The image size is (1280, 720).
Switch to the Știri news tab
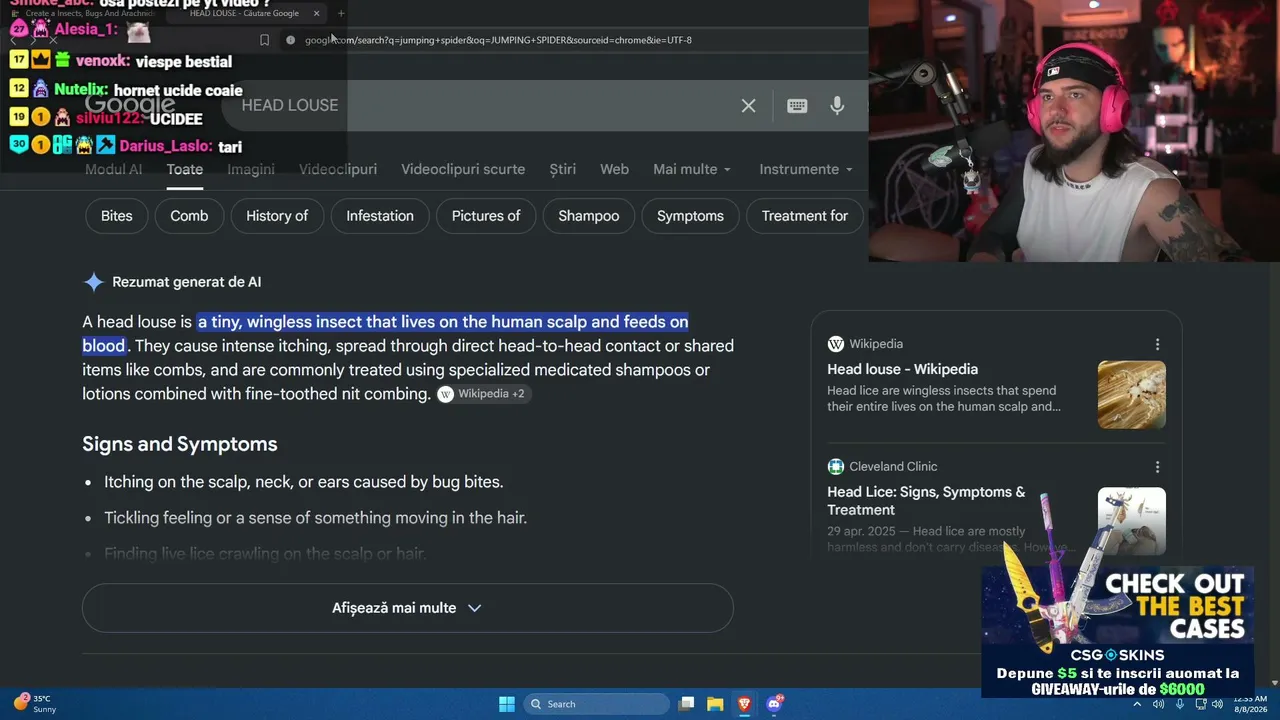563,169
